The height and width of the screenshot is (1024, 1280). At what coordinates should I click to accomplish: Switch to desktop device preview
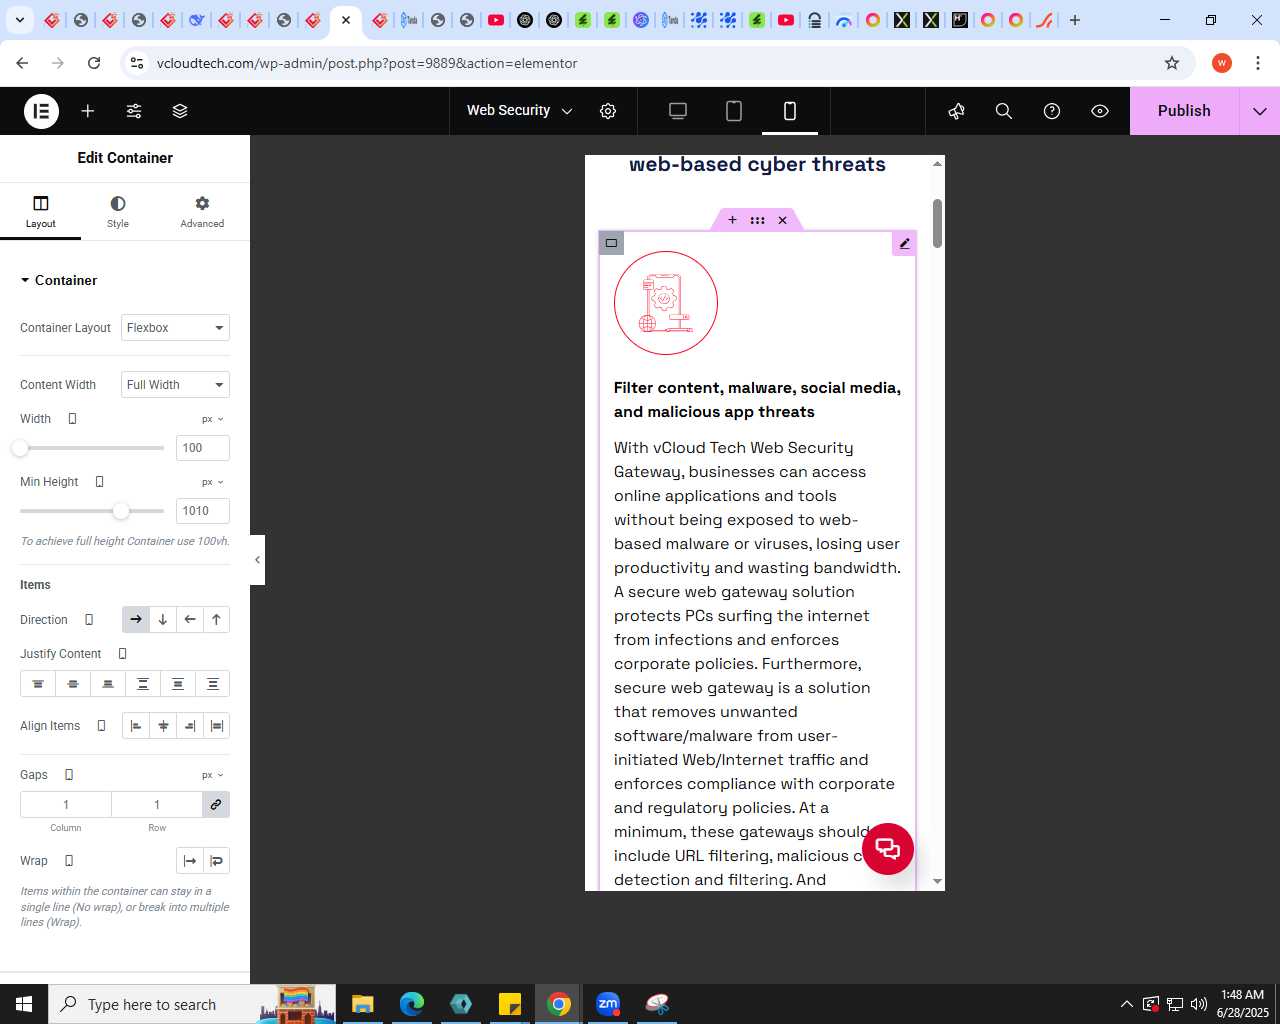[x=678, y=111]
